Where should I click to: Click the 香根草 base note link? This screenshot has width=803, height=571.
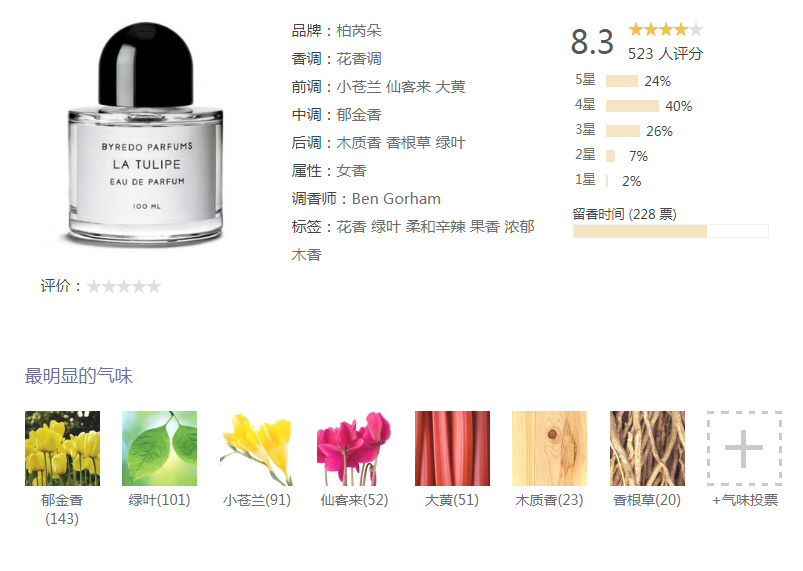point(409,143)
